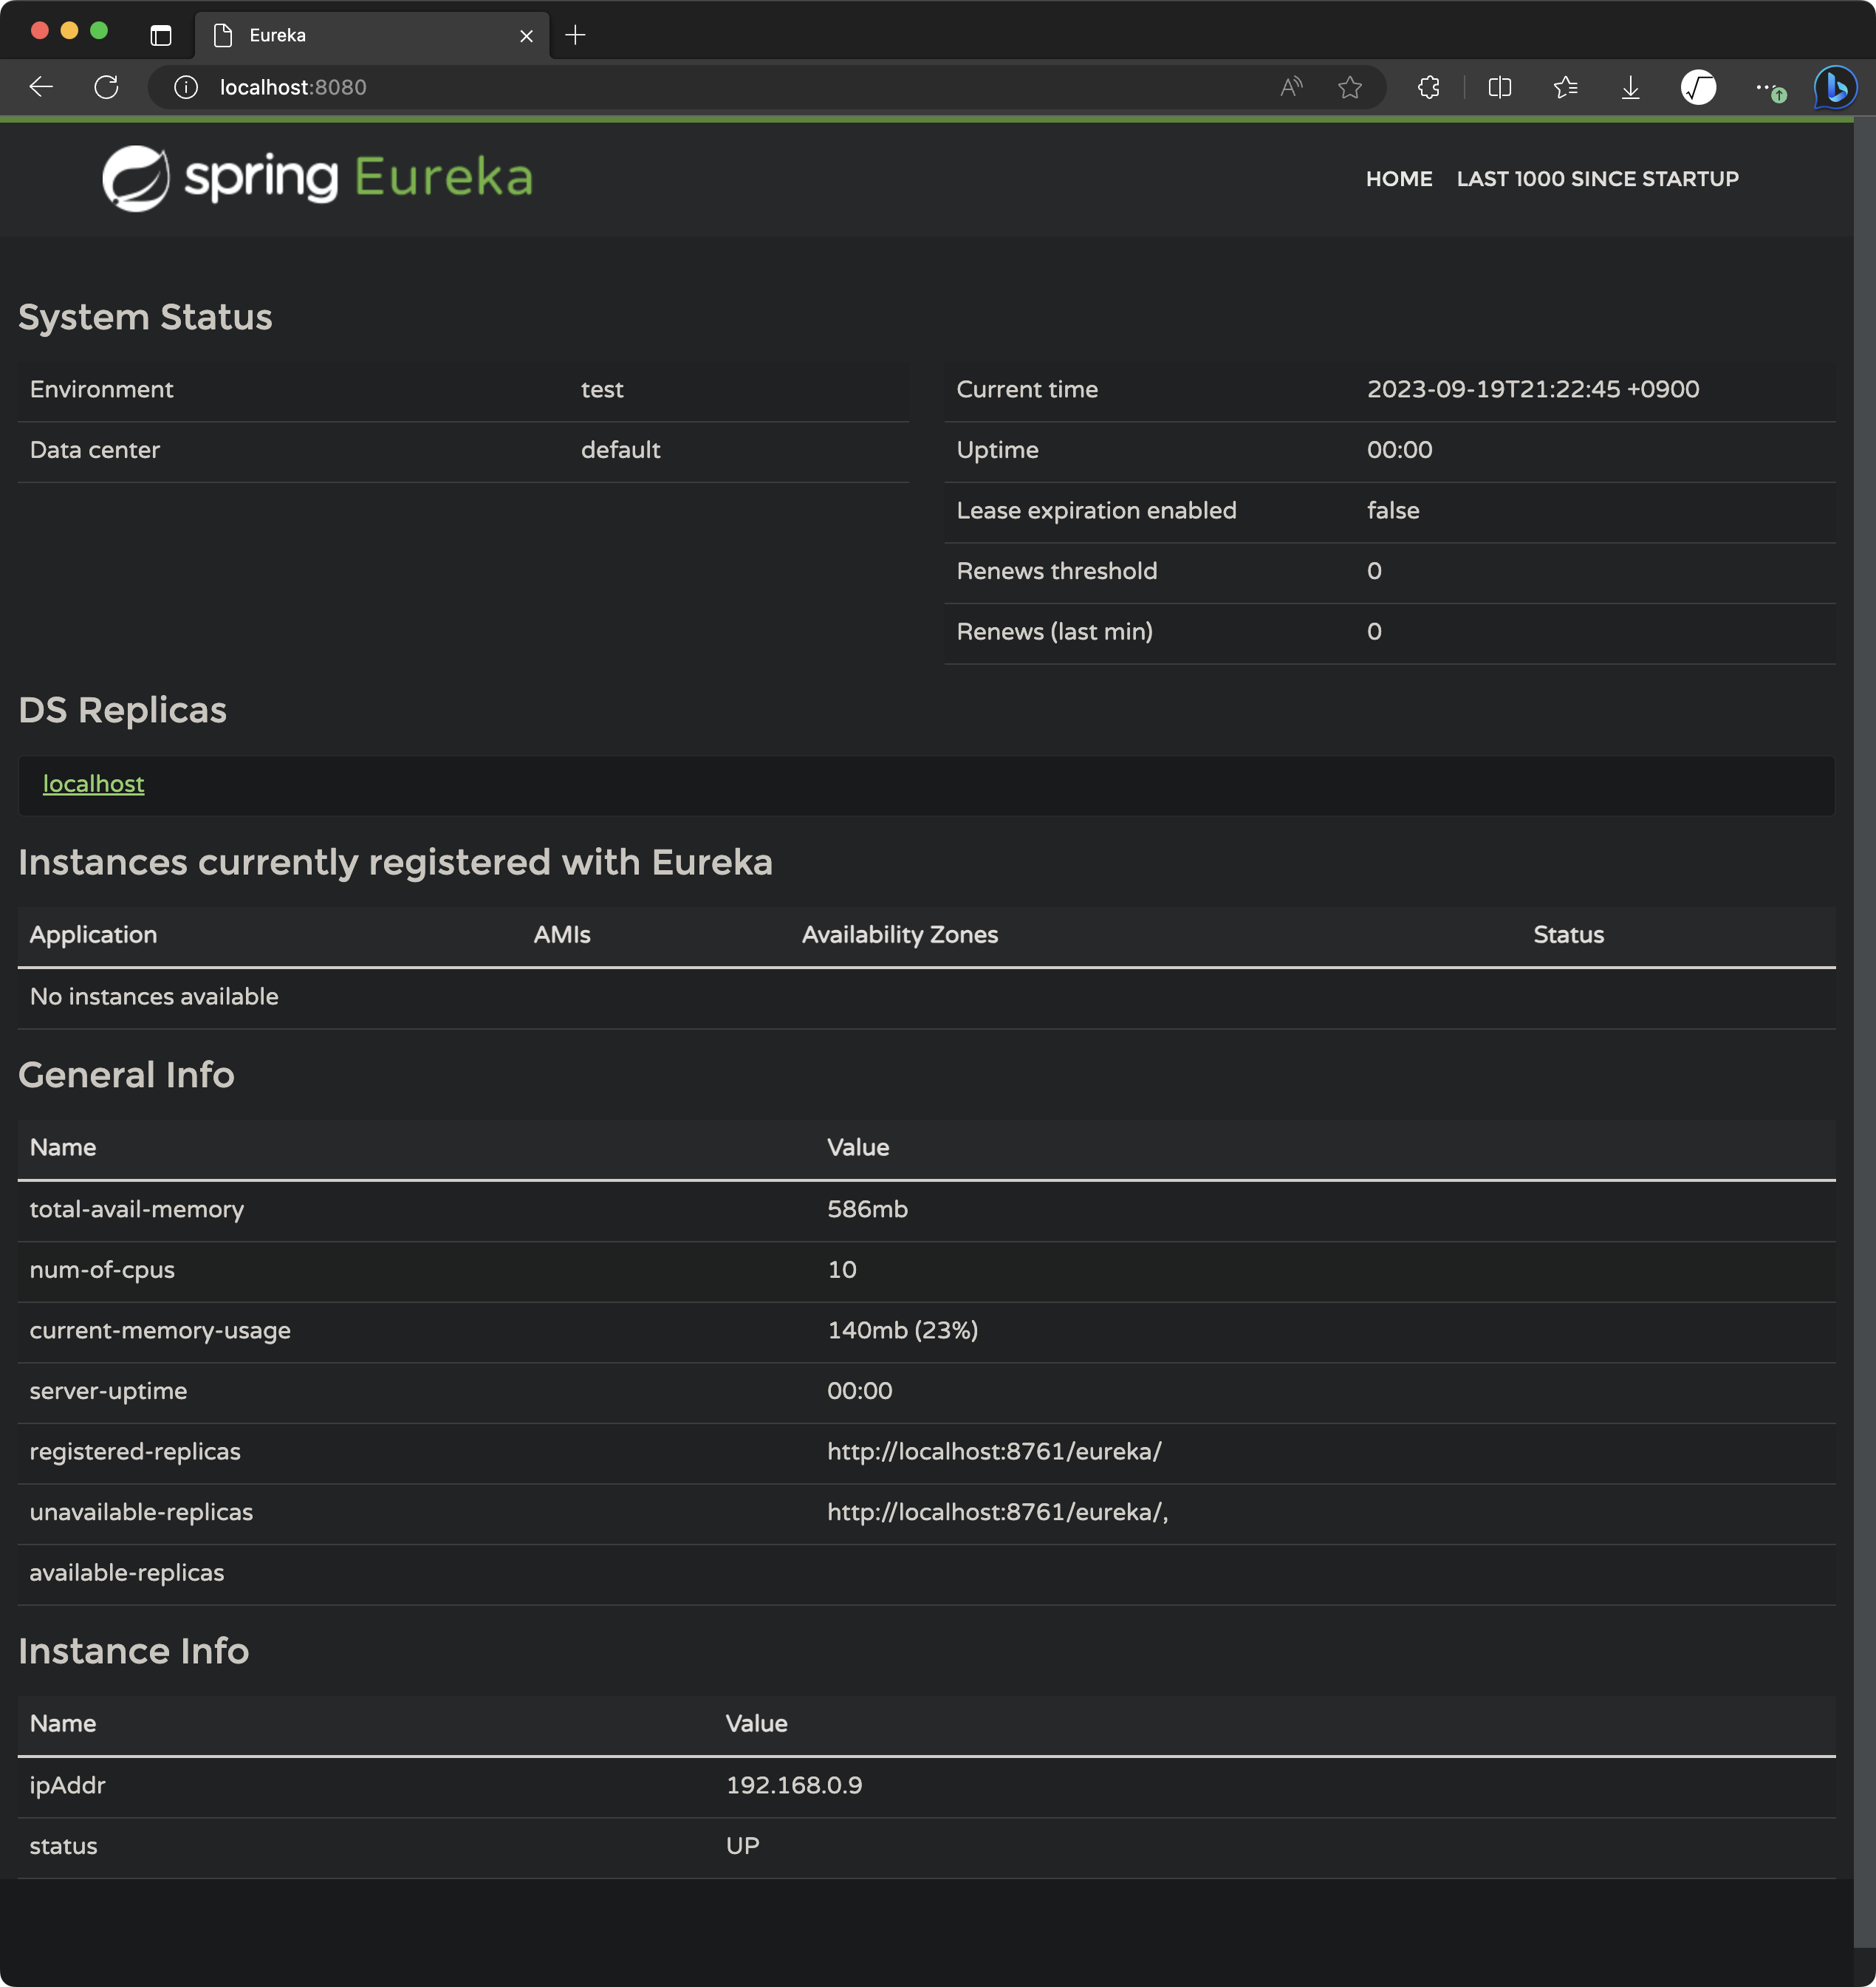Select status value 'UP'
1876x1987 pixels.
pyautogui.click(x=742, y=1845)
